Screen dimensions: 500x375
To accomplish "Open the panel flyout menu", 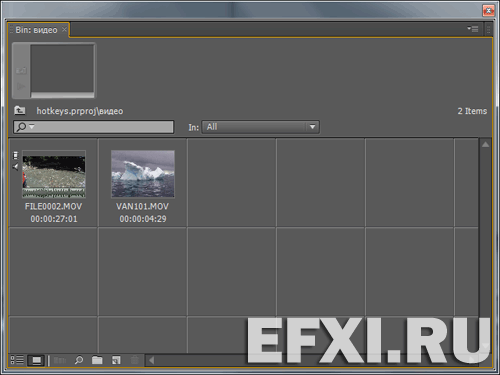I will coord(473,29).
